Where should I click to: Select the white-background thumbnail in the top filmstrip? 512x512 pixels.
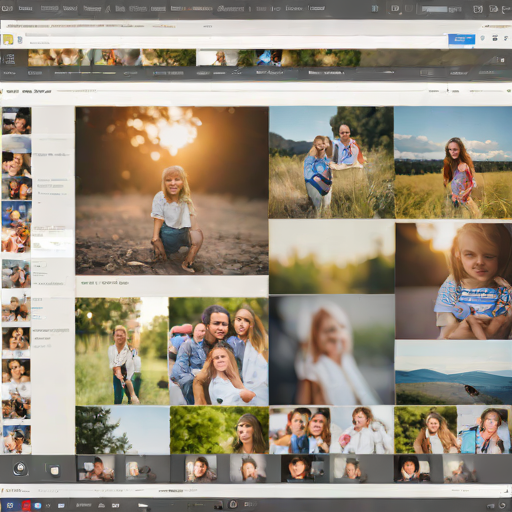[x=217, y=58]
